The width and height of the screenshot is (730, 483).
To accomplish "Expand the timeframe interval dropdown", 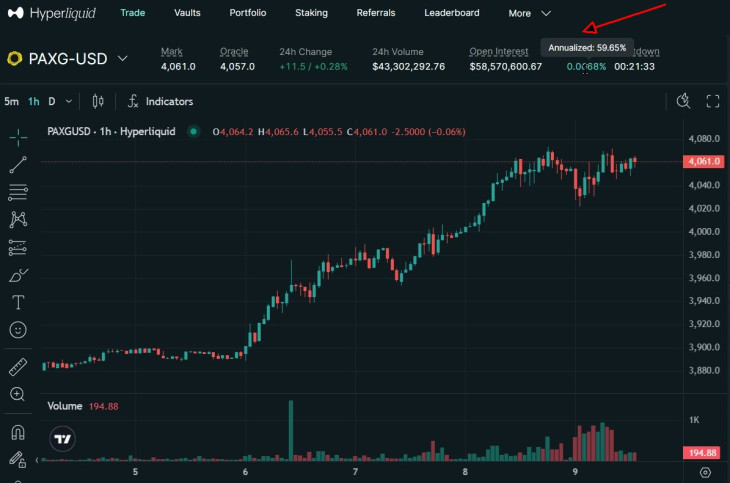I will click(69, 101).
